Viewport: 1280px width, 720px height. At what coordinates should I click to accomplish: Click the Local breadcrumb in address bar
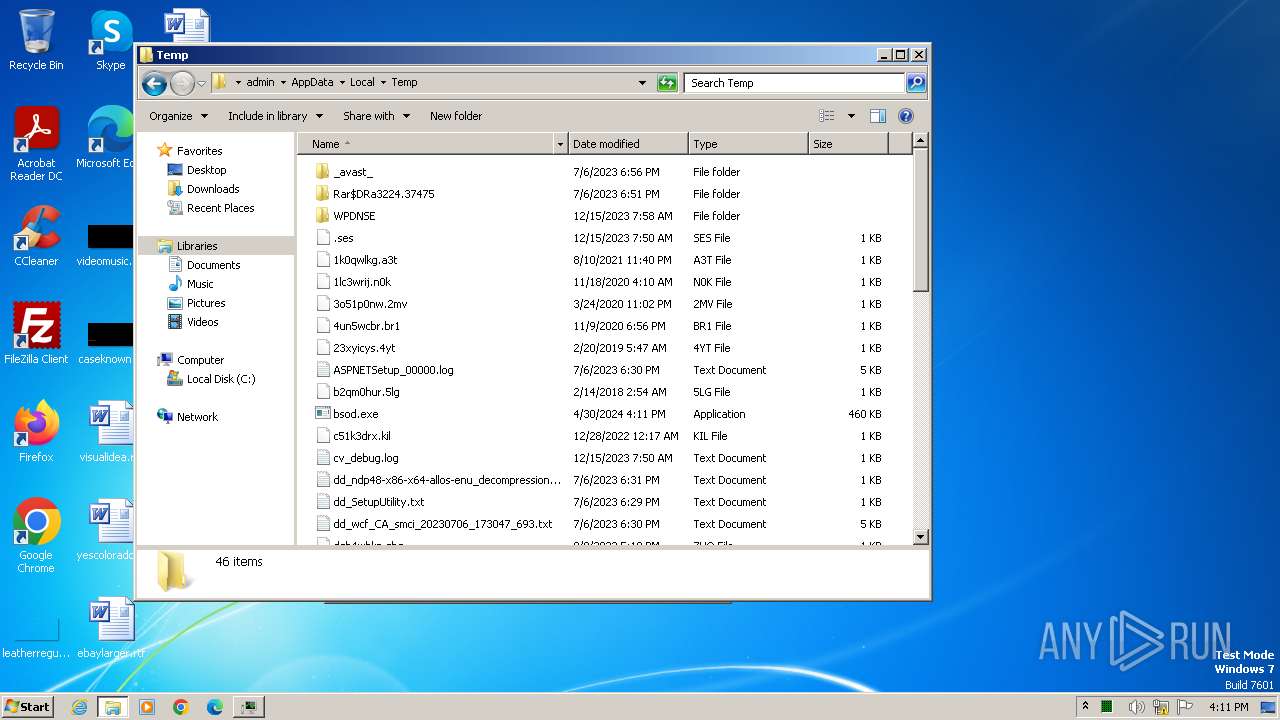click(x=362, y=83)
